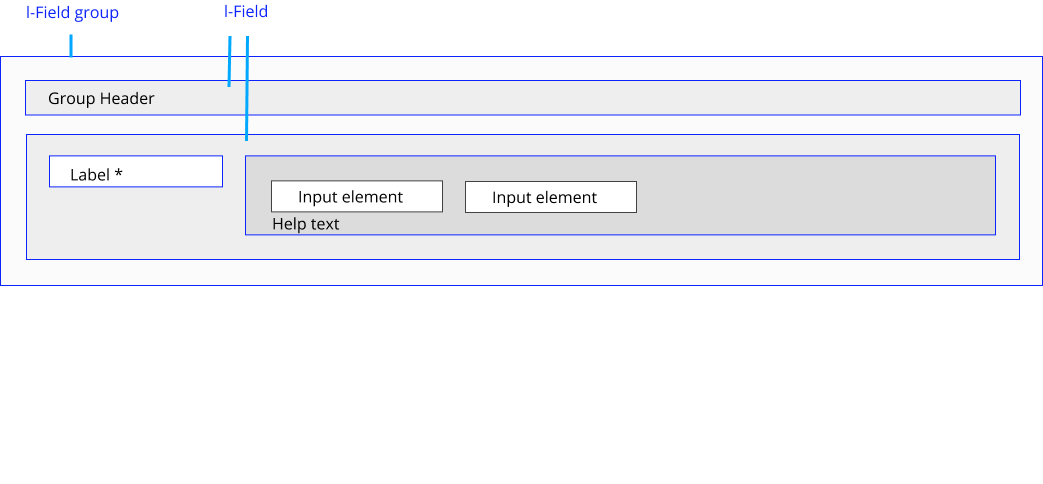Click the word 'group' in the I-Field group label
The image size is (1043, 484).
pyautogui.click(x=96, y=13)
